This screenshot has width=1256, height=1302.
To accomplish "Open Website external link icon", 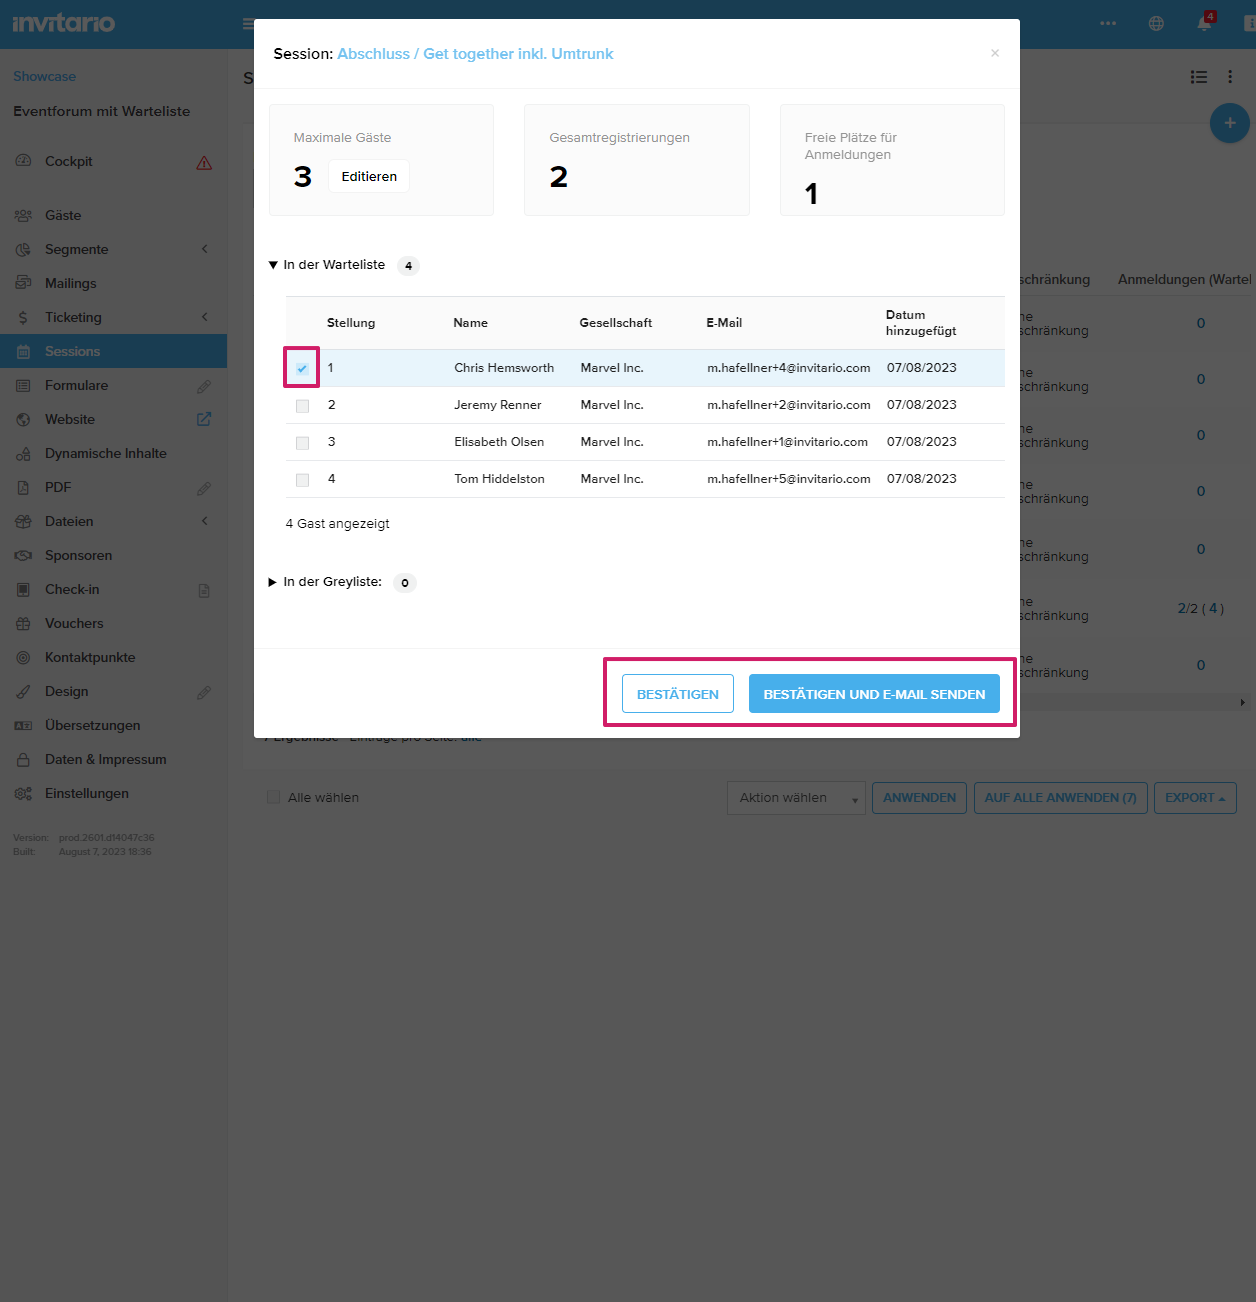I will (204, 420).
